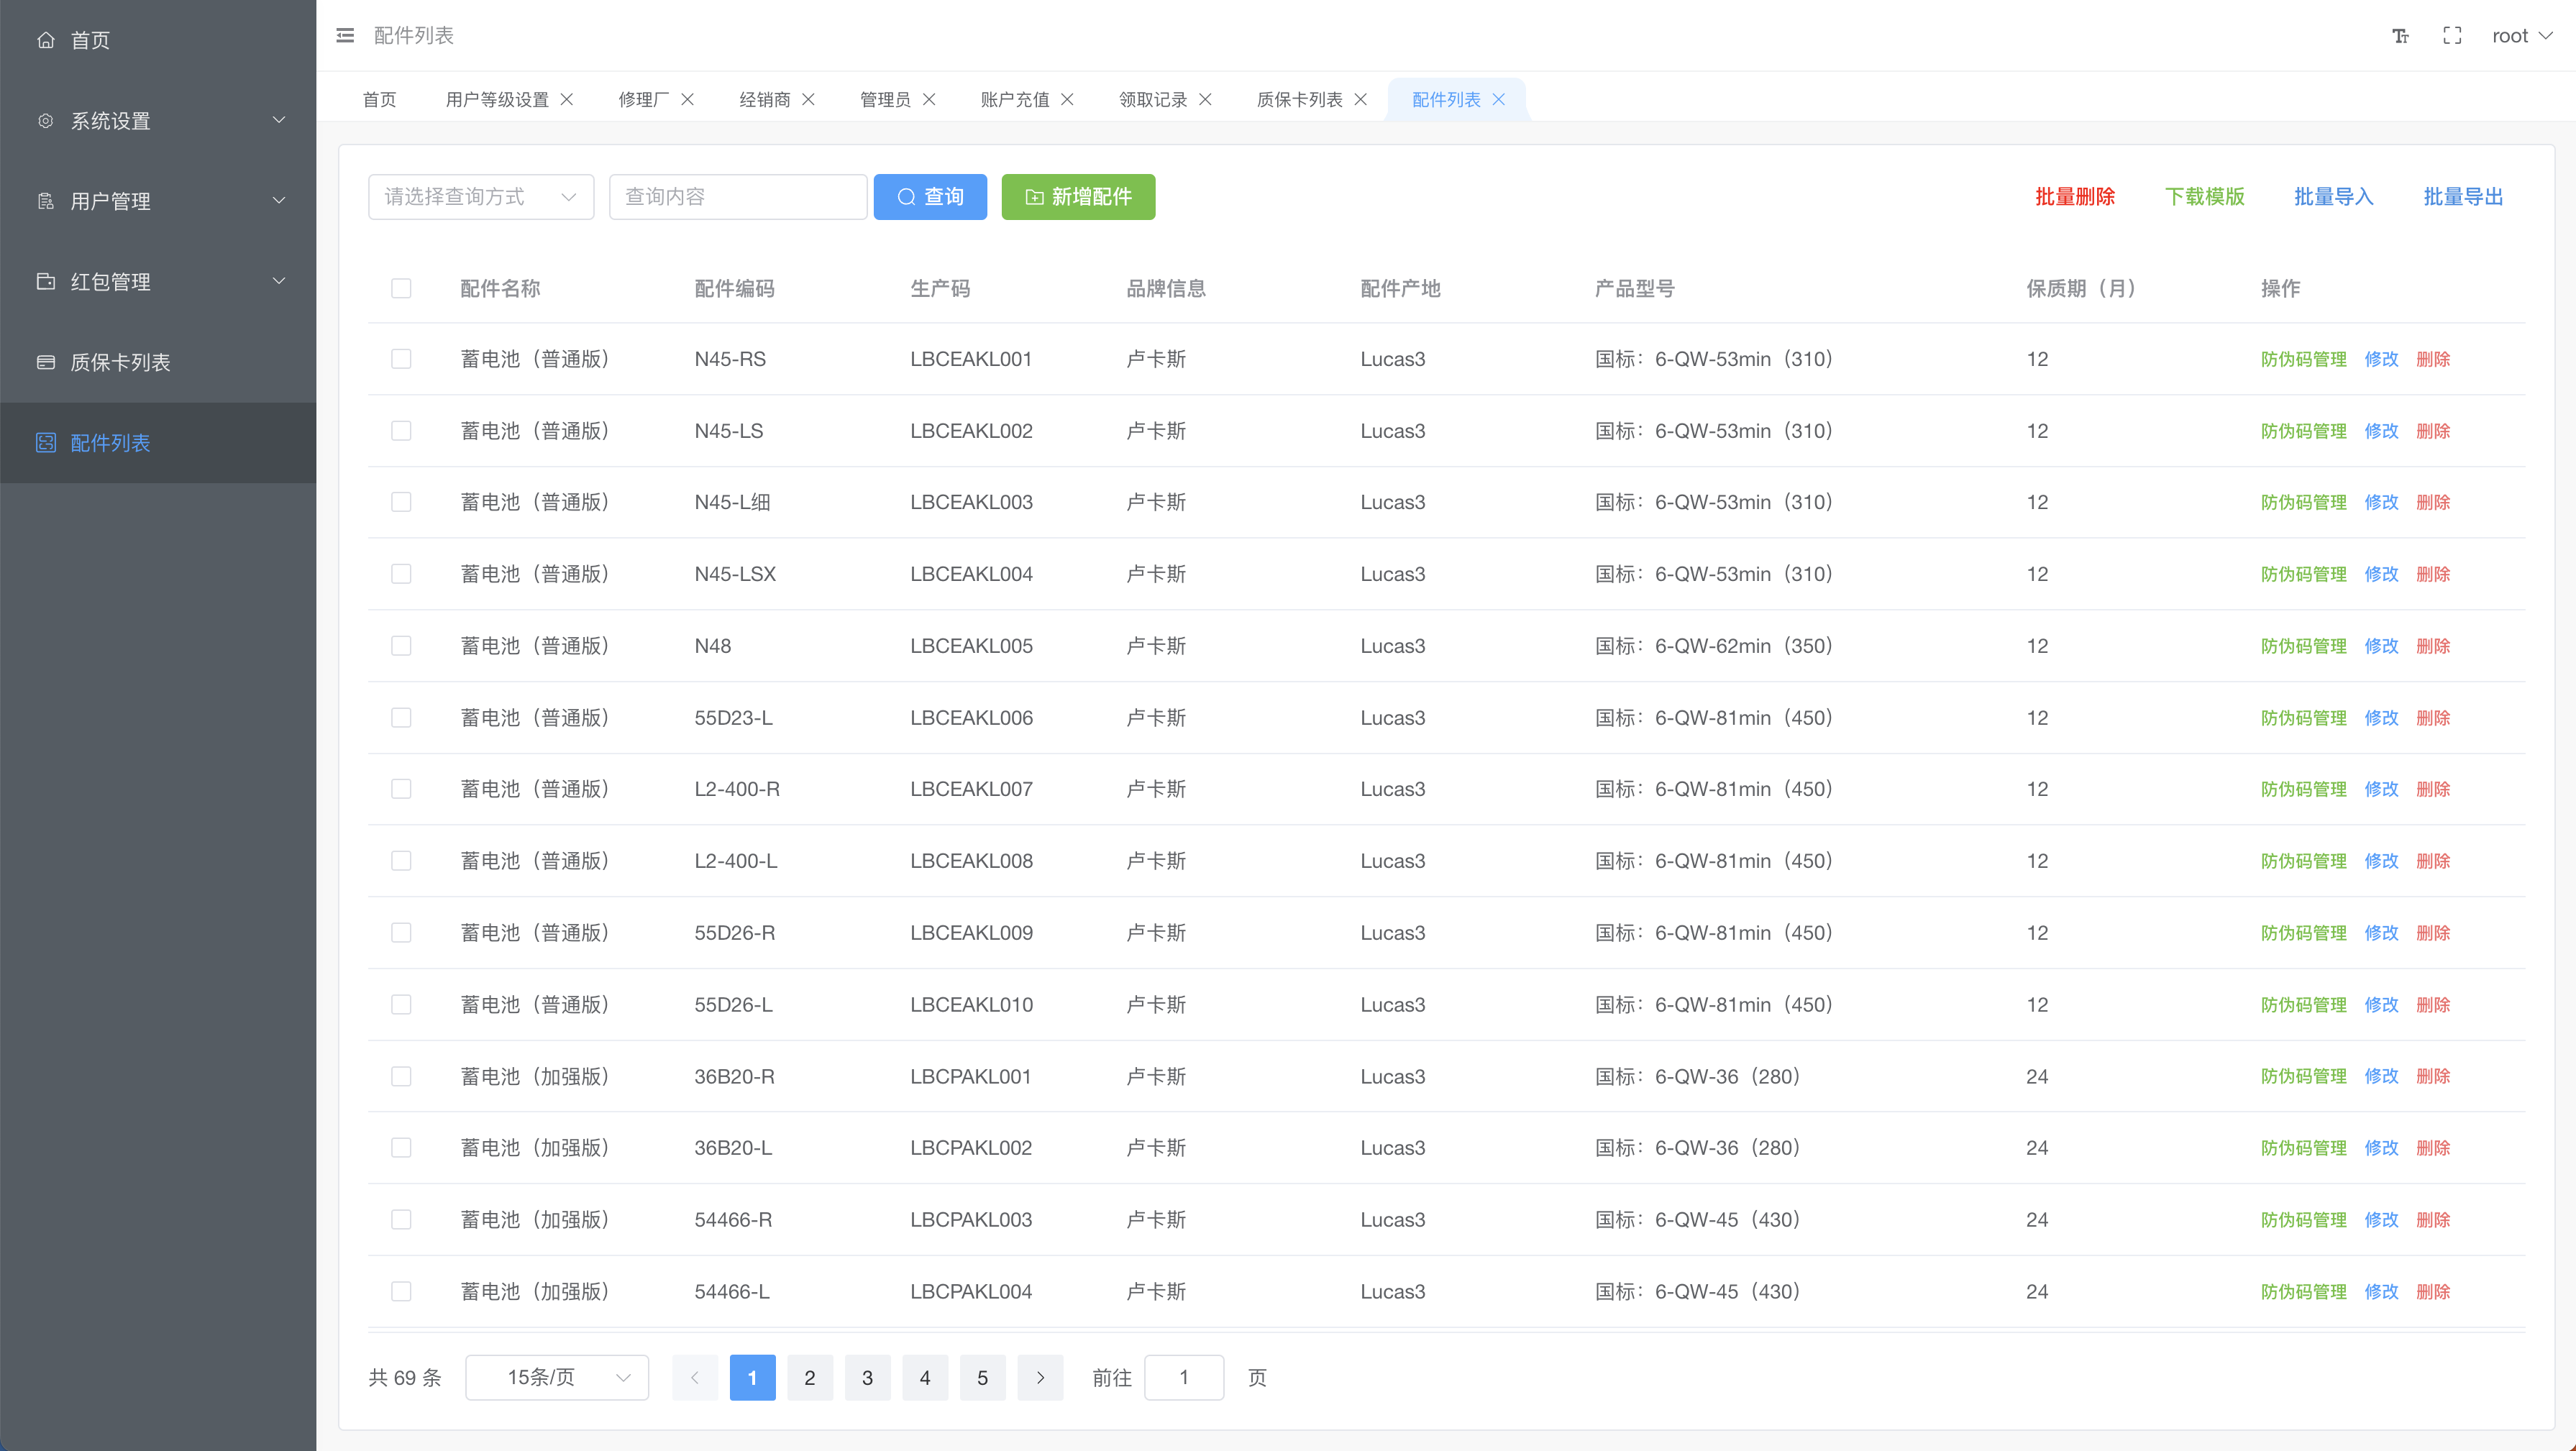2576x1451 pixels.
Task: Click the 批量导入 link
Action: 2333,197
